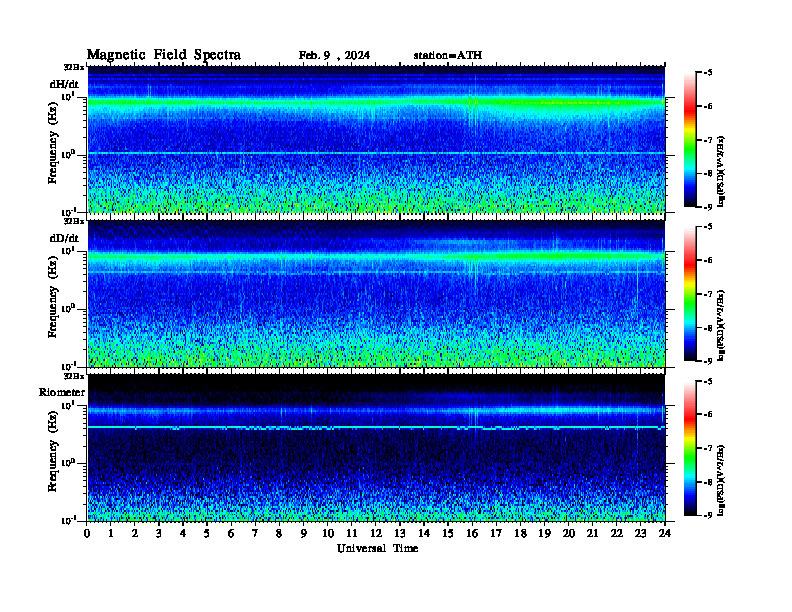Click hour "10" on the time axis

(x=328, y=534)
